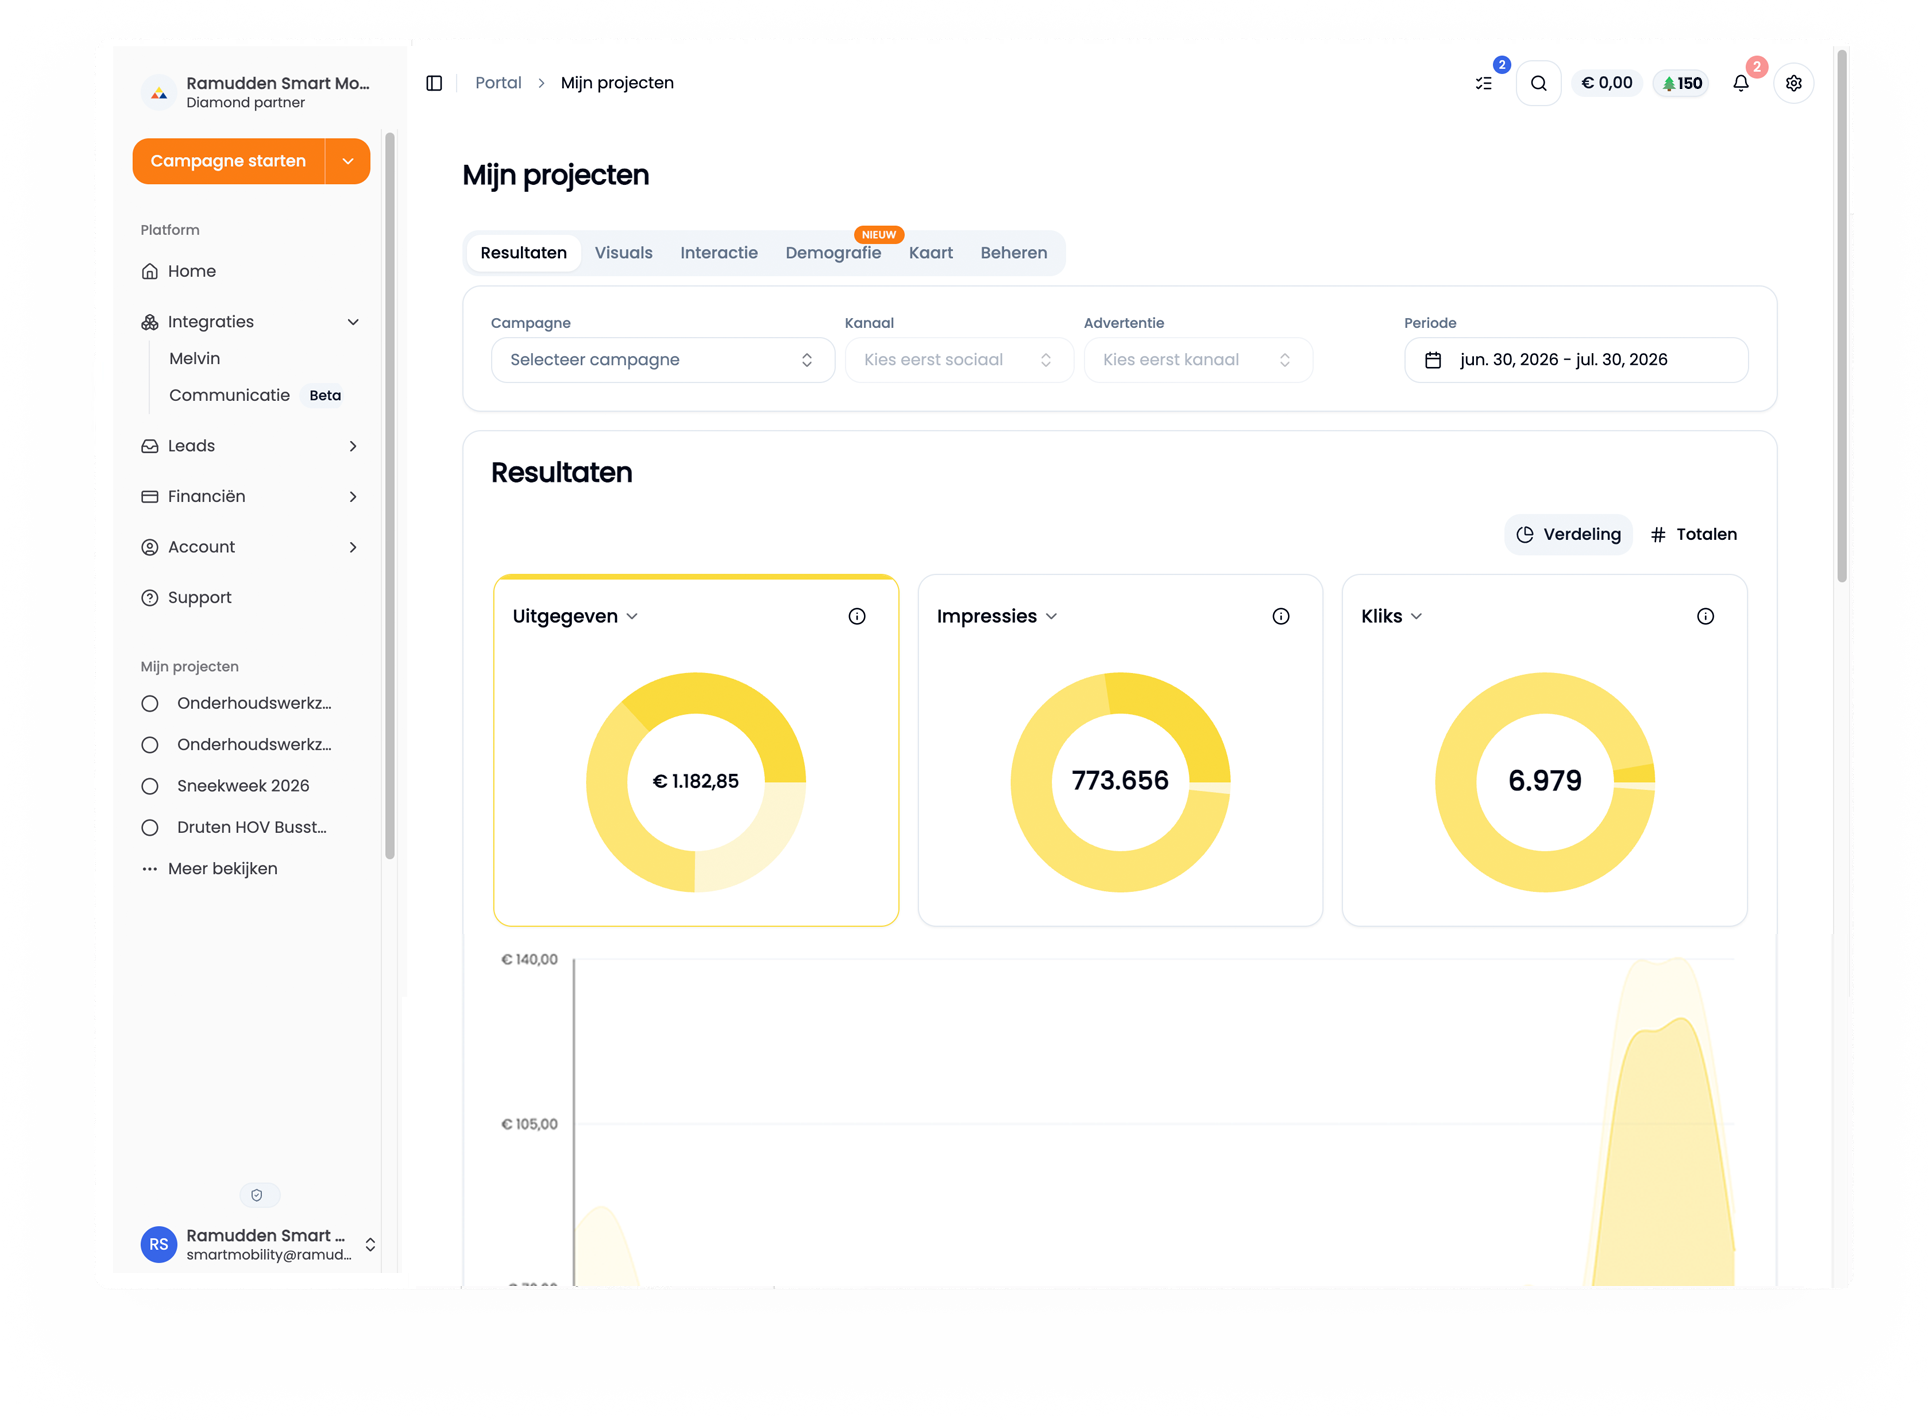This screenshot has width=1930, height=1421.
Task: Open the Selecteer campagne dropdown
Action: point(663,360)
